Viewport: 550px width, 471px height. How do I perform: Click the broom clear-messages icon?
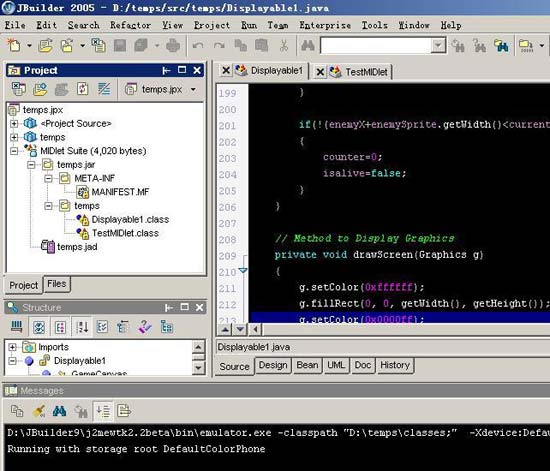pos(39,411)
